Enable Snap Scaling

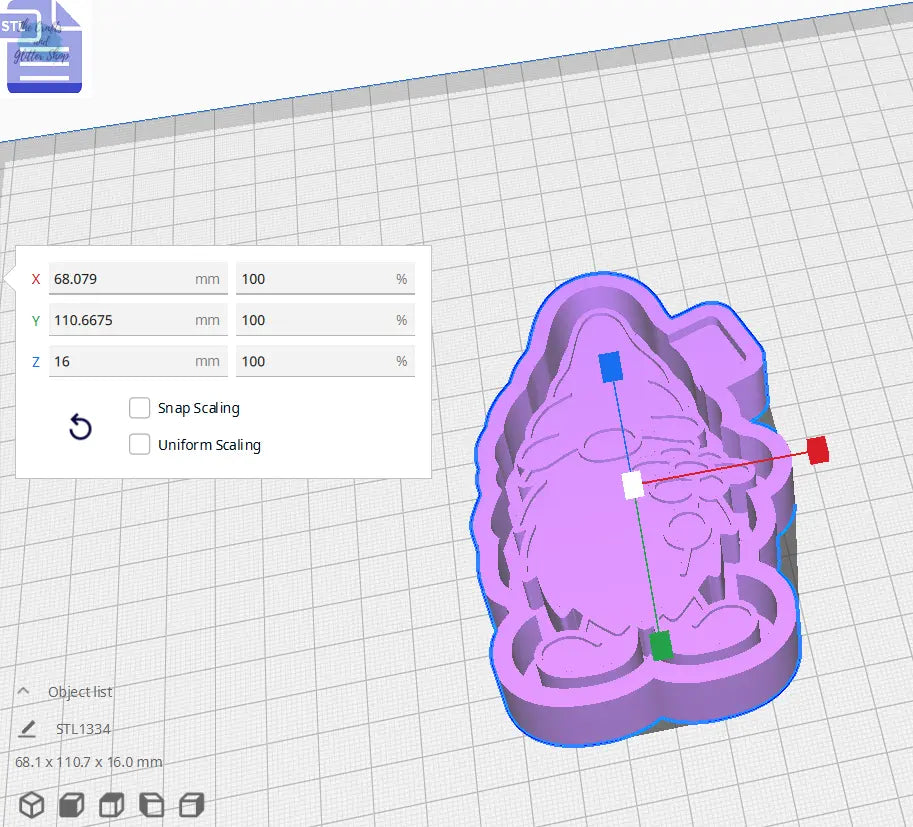[139, 408]
